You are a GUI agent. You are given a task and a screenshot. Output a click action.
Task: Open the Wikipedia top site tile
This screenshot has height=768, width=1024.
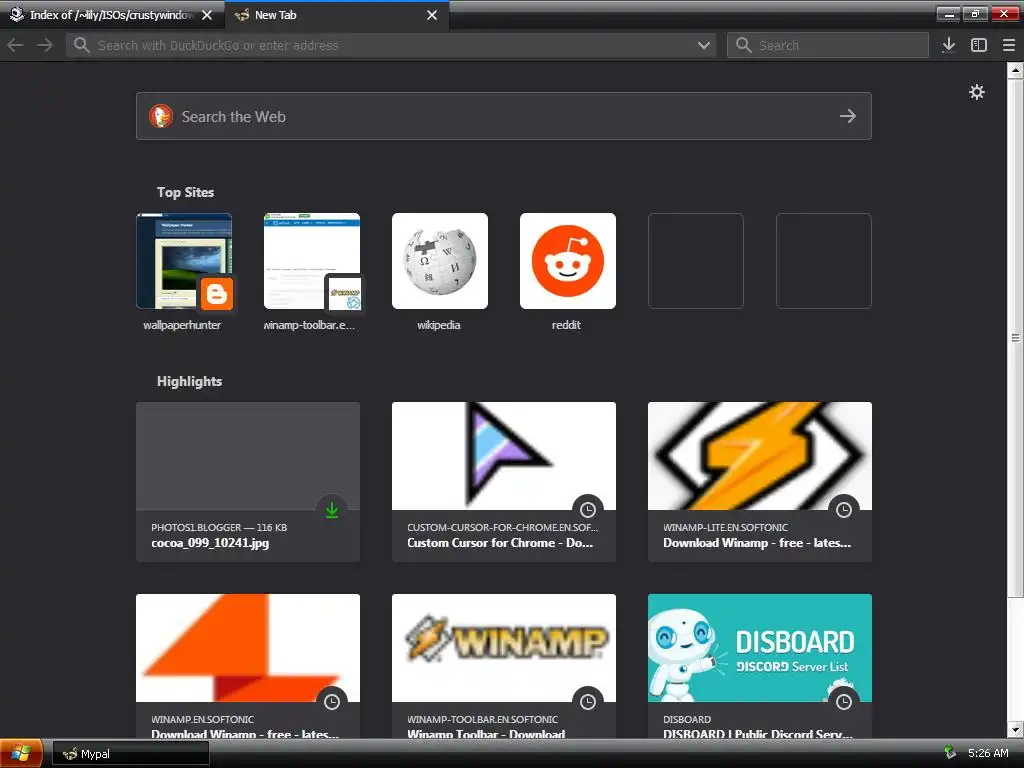(x=440, y=261)
